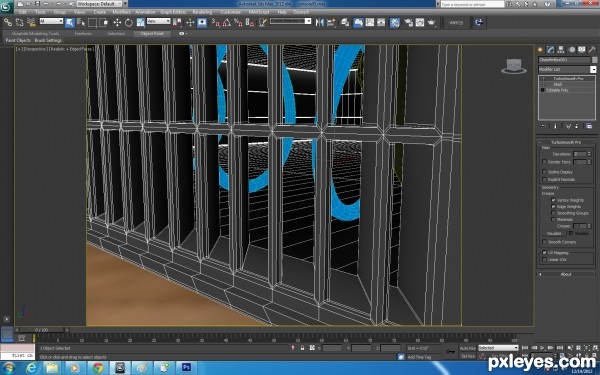This screenshot has height=375, width=600.
Task: Open the selection filter All dropdown
Action: click(51, 21)
